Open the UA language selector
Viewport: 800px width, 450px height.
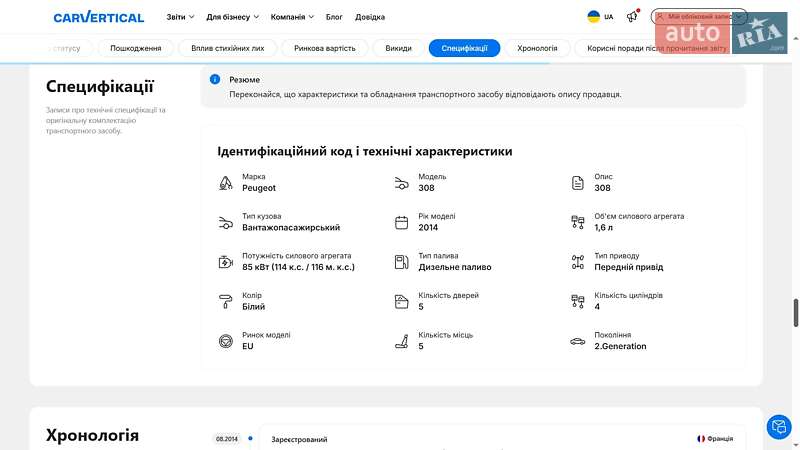[x=601, y=17]
